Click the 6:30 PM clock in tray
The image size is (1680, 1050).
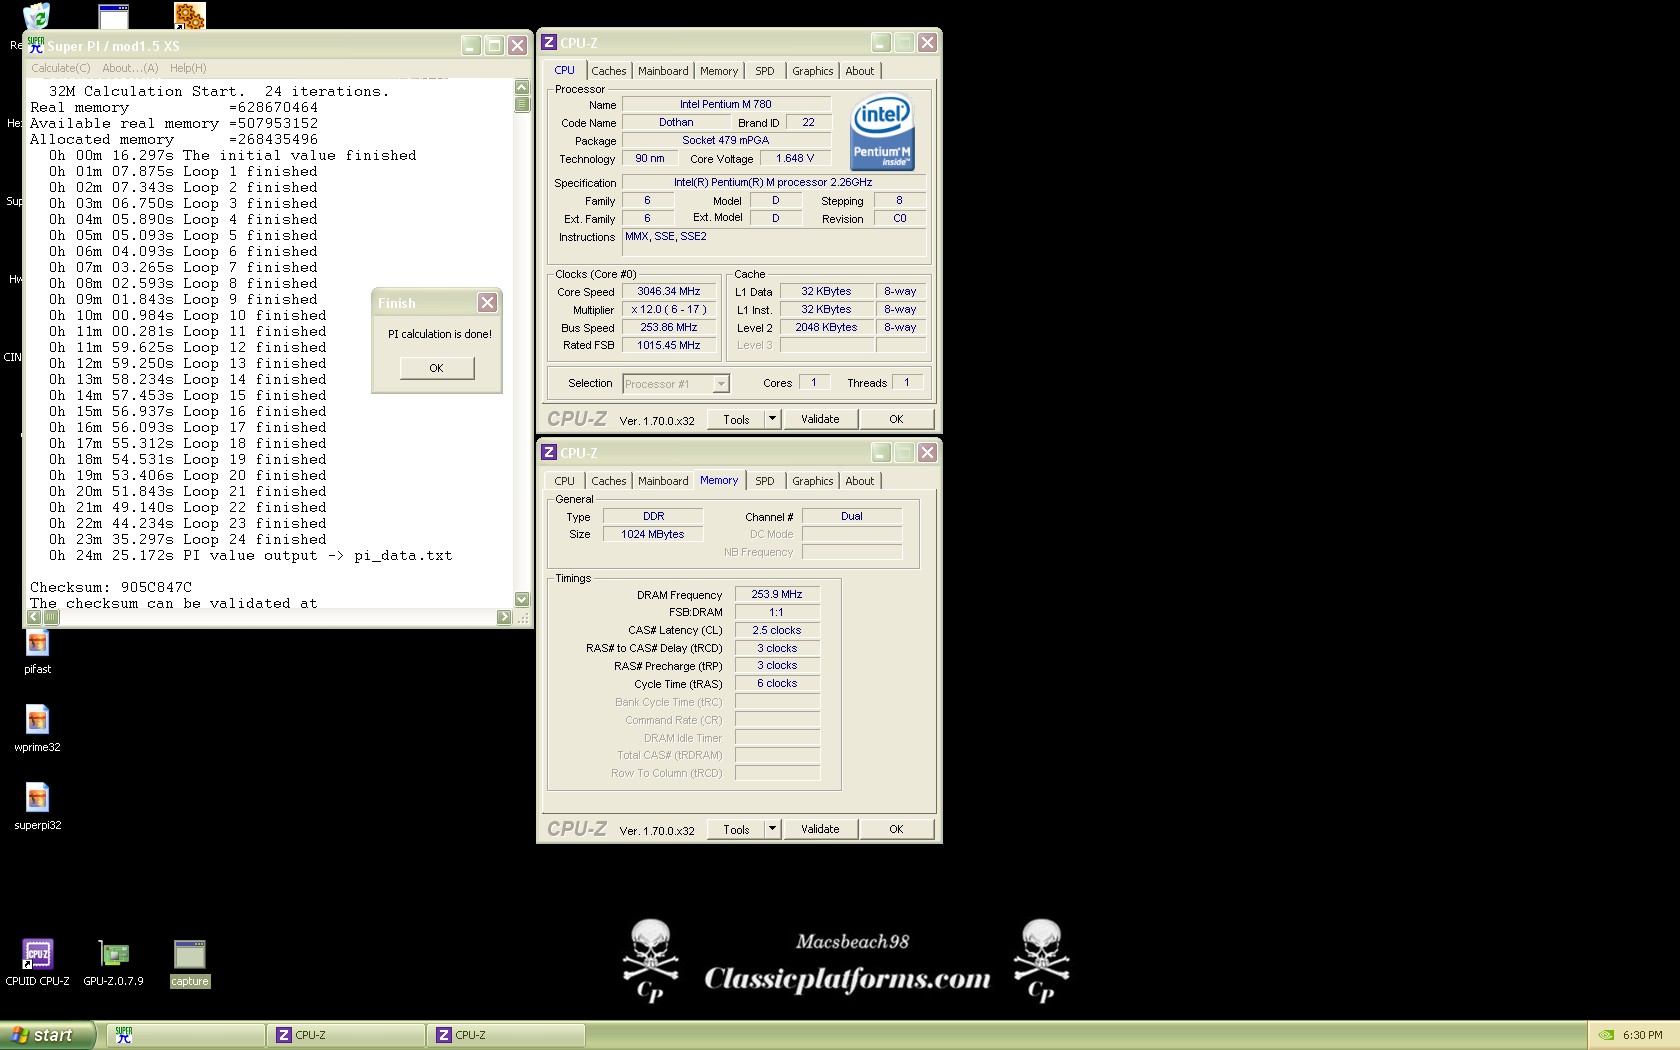[x=1642, y=1035]
